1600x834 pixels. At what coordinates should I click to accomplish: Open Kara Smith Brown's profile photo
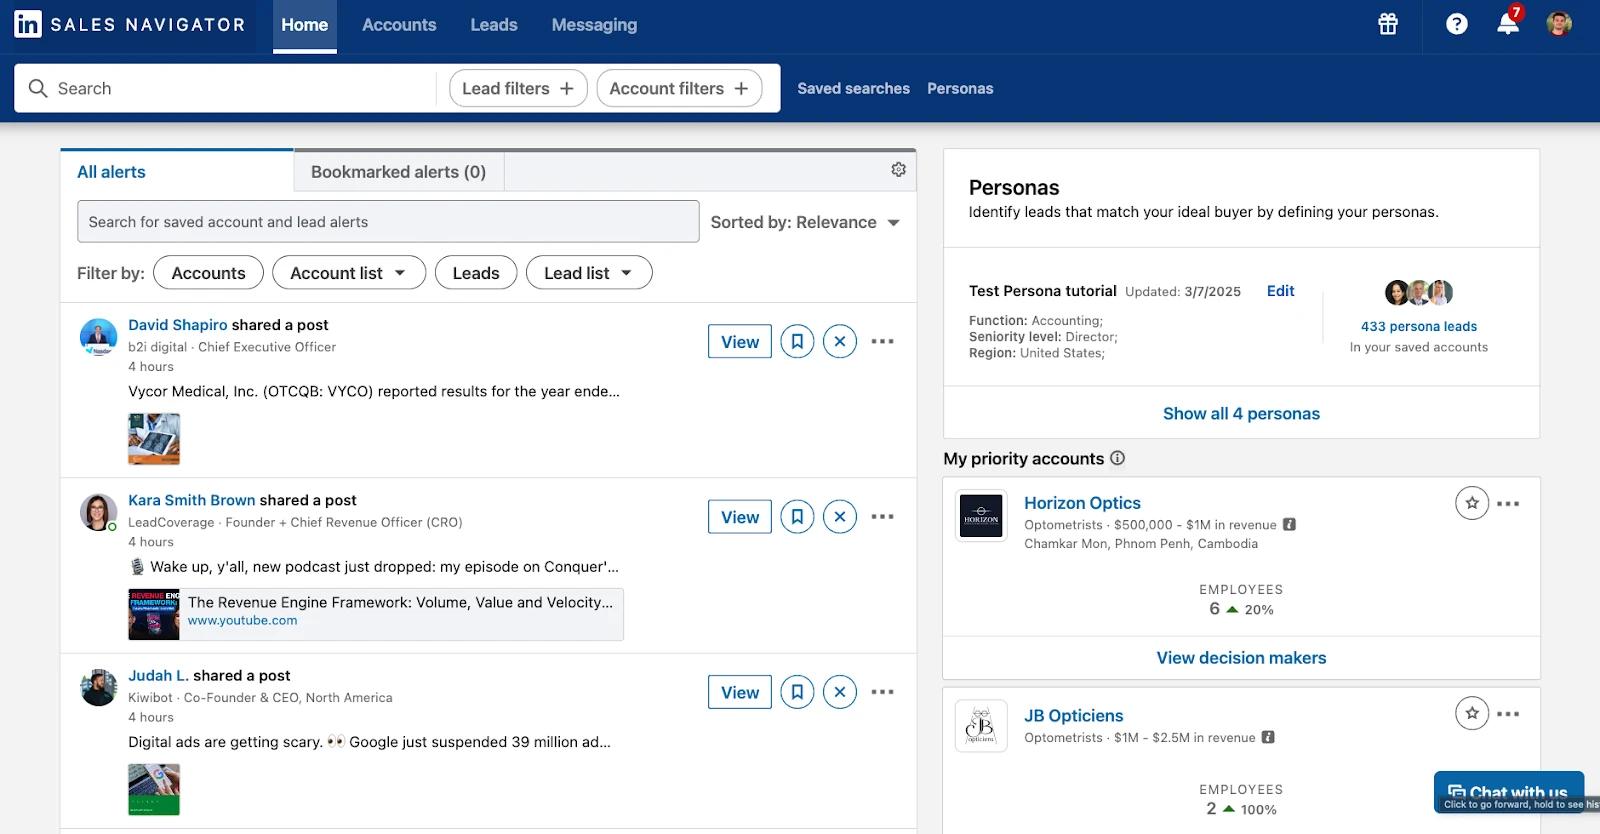tap(99, 512)
